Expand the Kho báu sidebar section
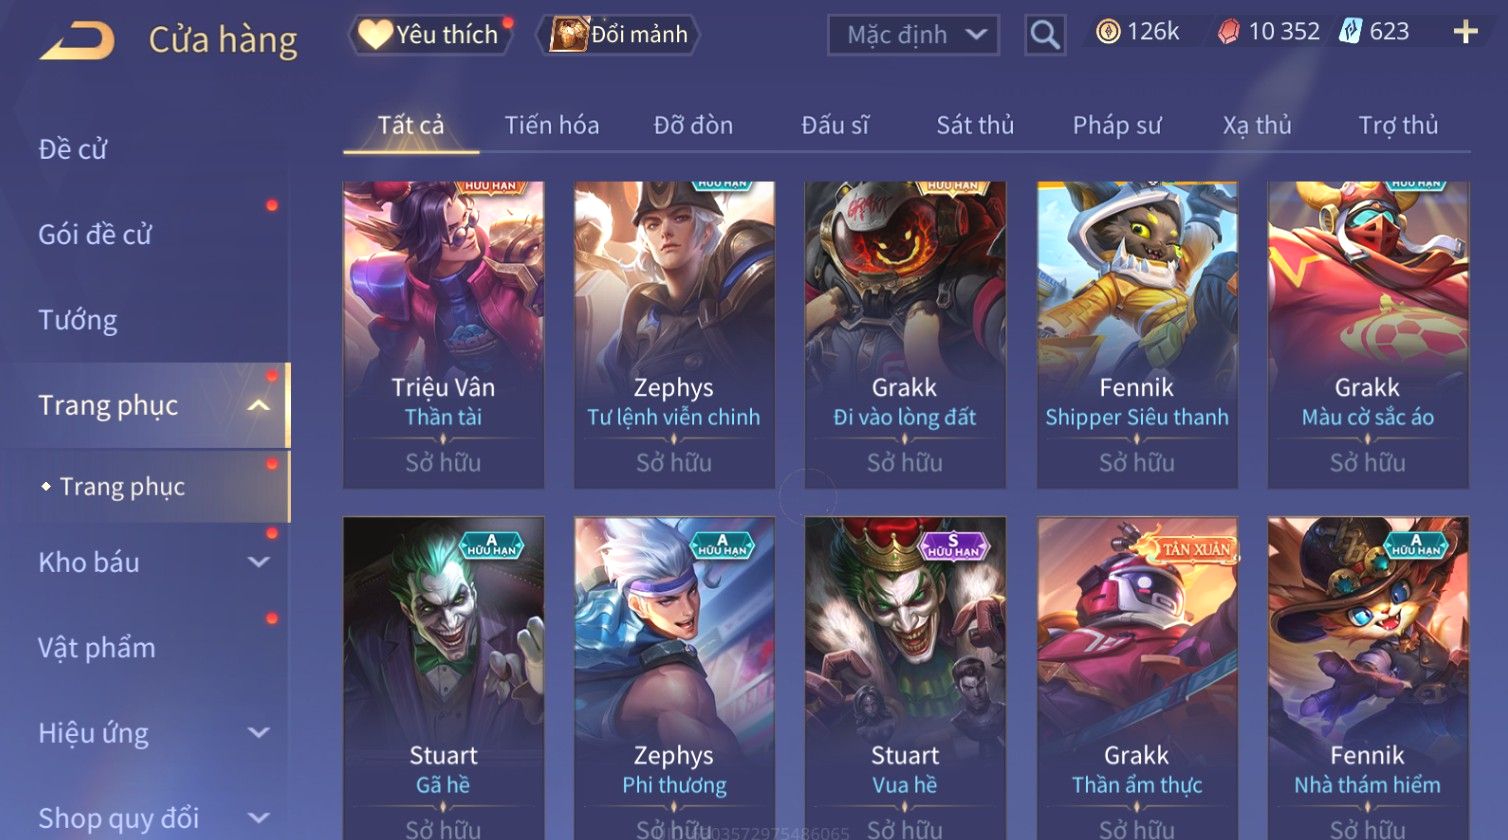This screenshot has height=840, width=1508. [258, 562]
